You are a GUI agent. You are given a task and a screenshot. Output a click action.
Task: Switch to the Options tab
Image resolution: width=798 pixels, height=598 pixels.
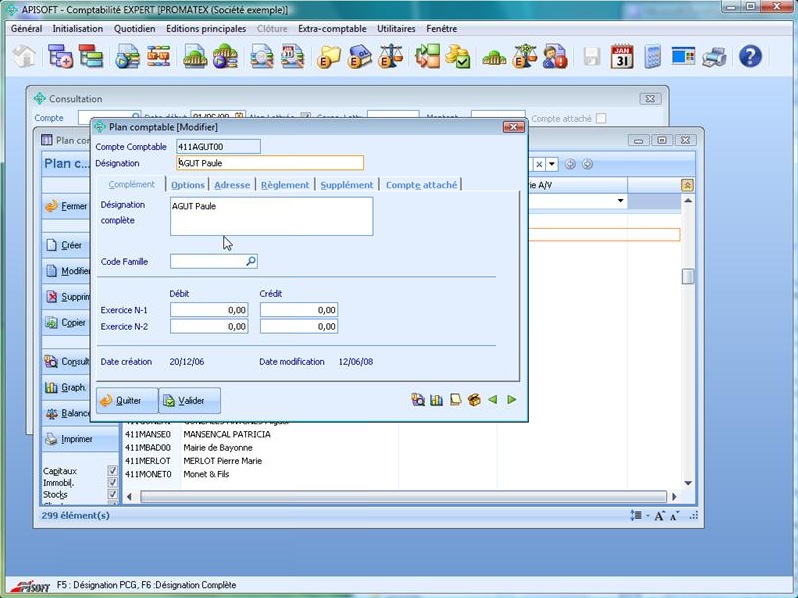point(188,185)
